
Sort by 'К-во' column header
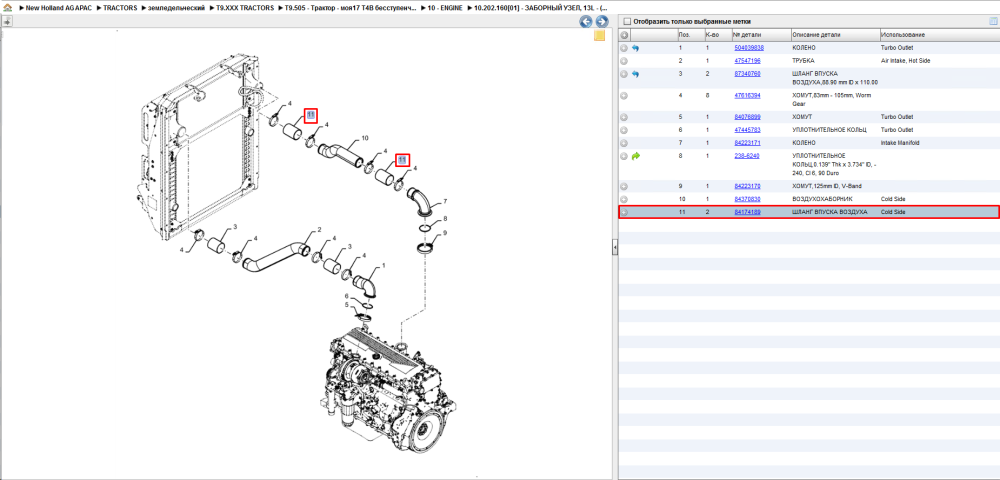coord(717,35)
